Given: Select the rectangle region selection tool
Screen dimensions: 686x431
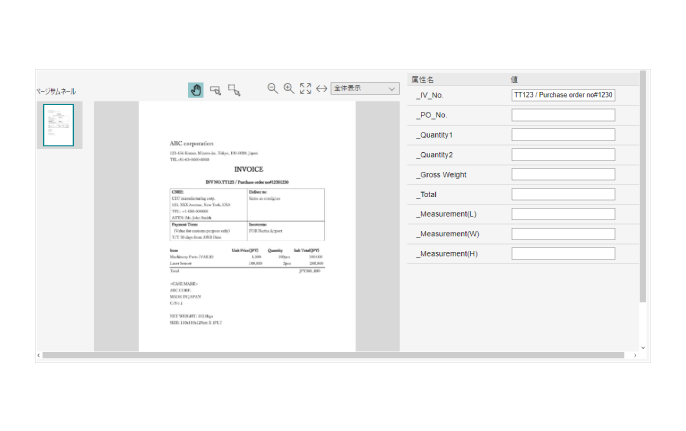Looking at the screenshot, I should coord(215,90).
